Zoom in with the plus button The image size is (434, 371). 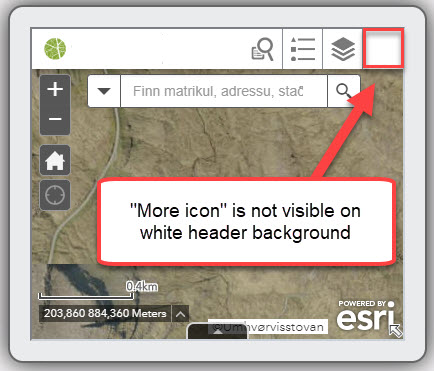55,89
